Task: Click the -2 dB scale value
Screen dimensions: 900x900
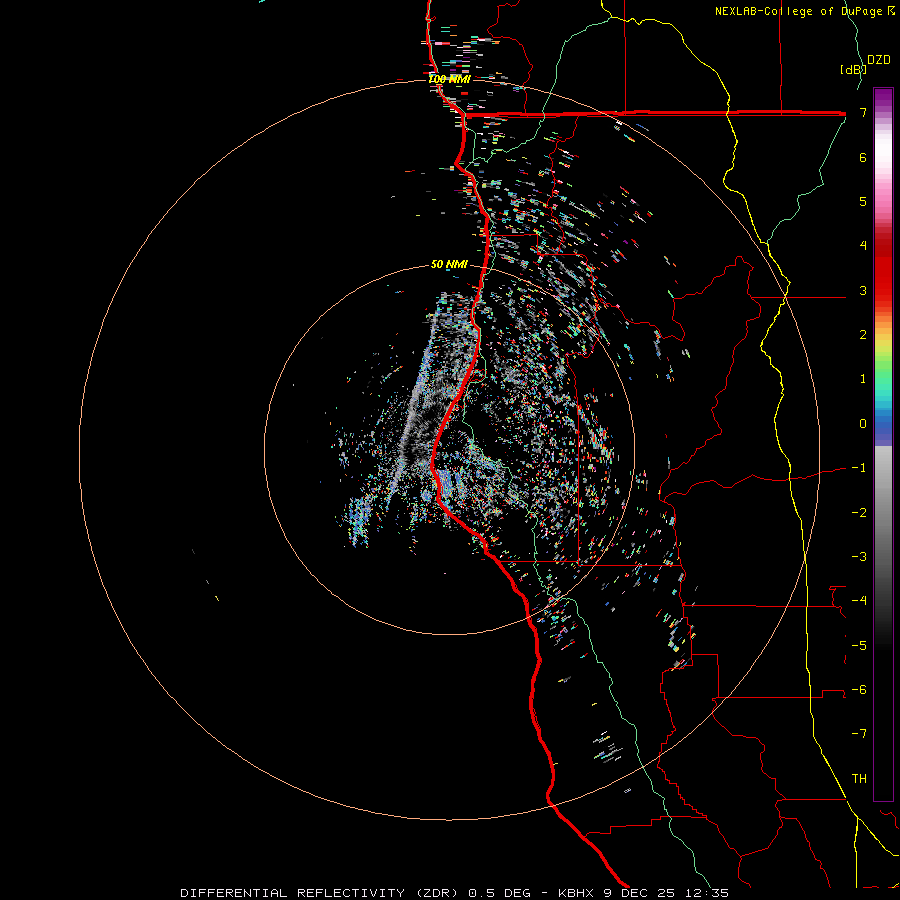Action: tap(859, 512)
